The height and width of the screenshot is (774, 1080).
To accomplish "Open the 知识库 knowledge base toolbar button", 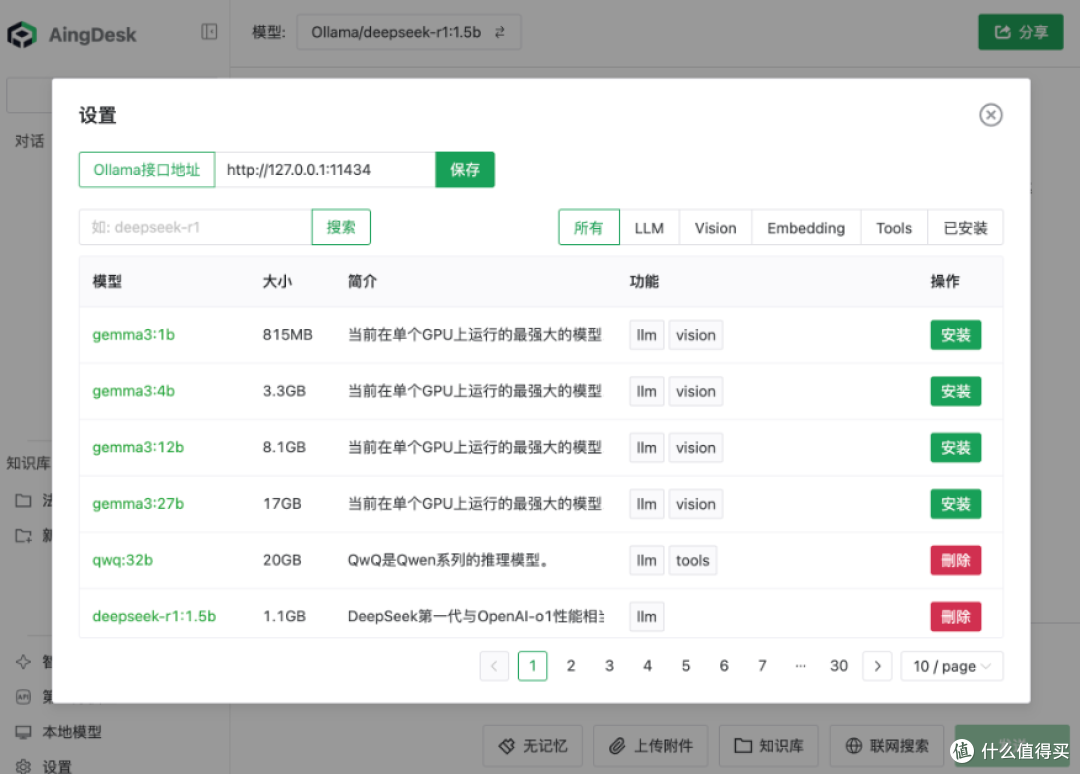I will coord(769,746).
